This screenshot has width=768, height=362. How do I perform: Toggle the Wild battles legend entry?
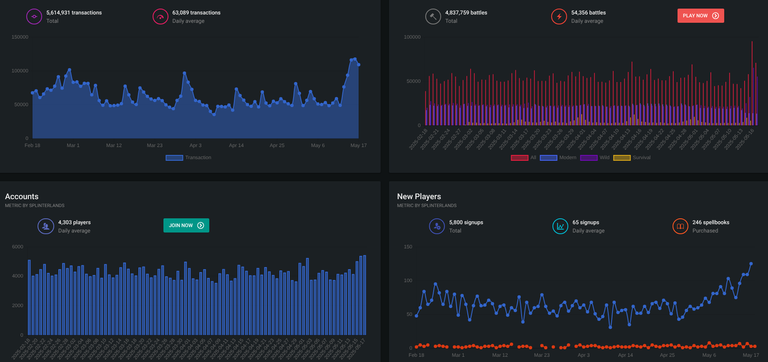click(595, 158)
